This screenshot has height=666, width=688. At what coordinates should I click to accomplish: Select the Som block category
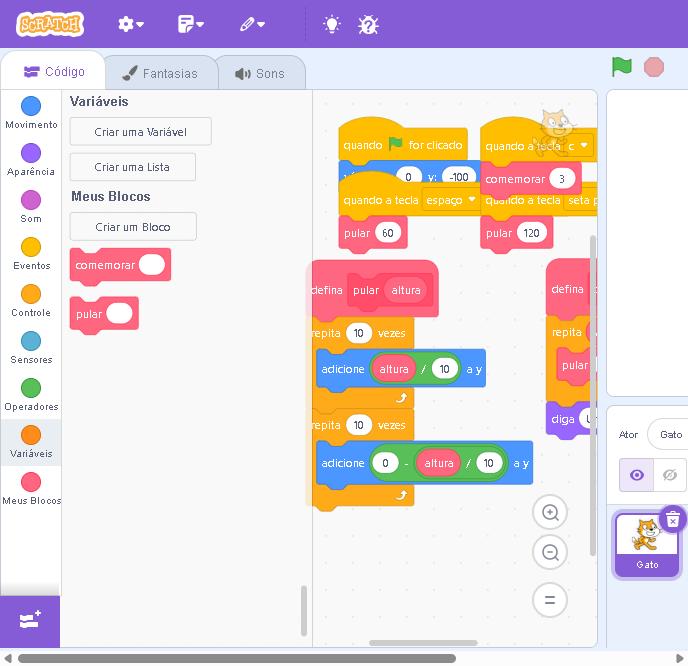pos(31,207)
